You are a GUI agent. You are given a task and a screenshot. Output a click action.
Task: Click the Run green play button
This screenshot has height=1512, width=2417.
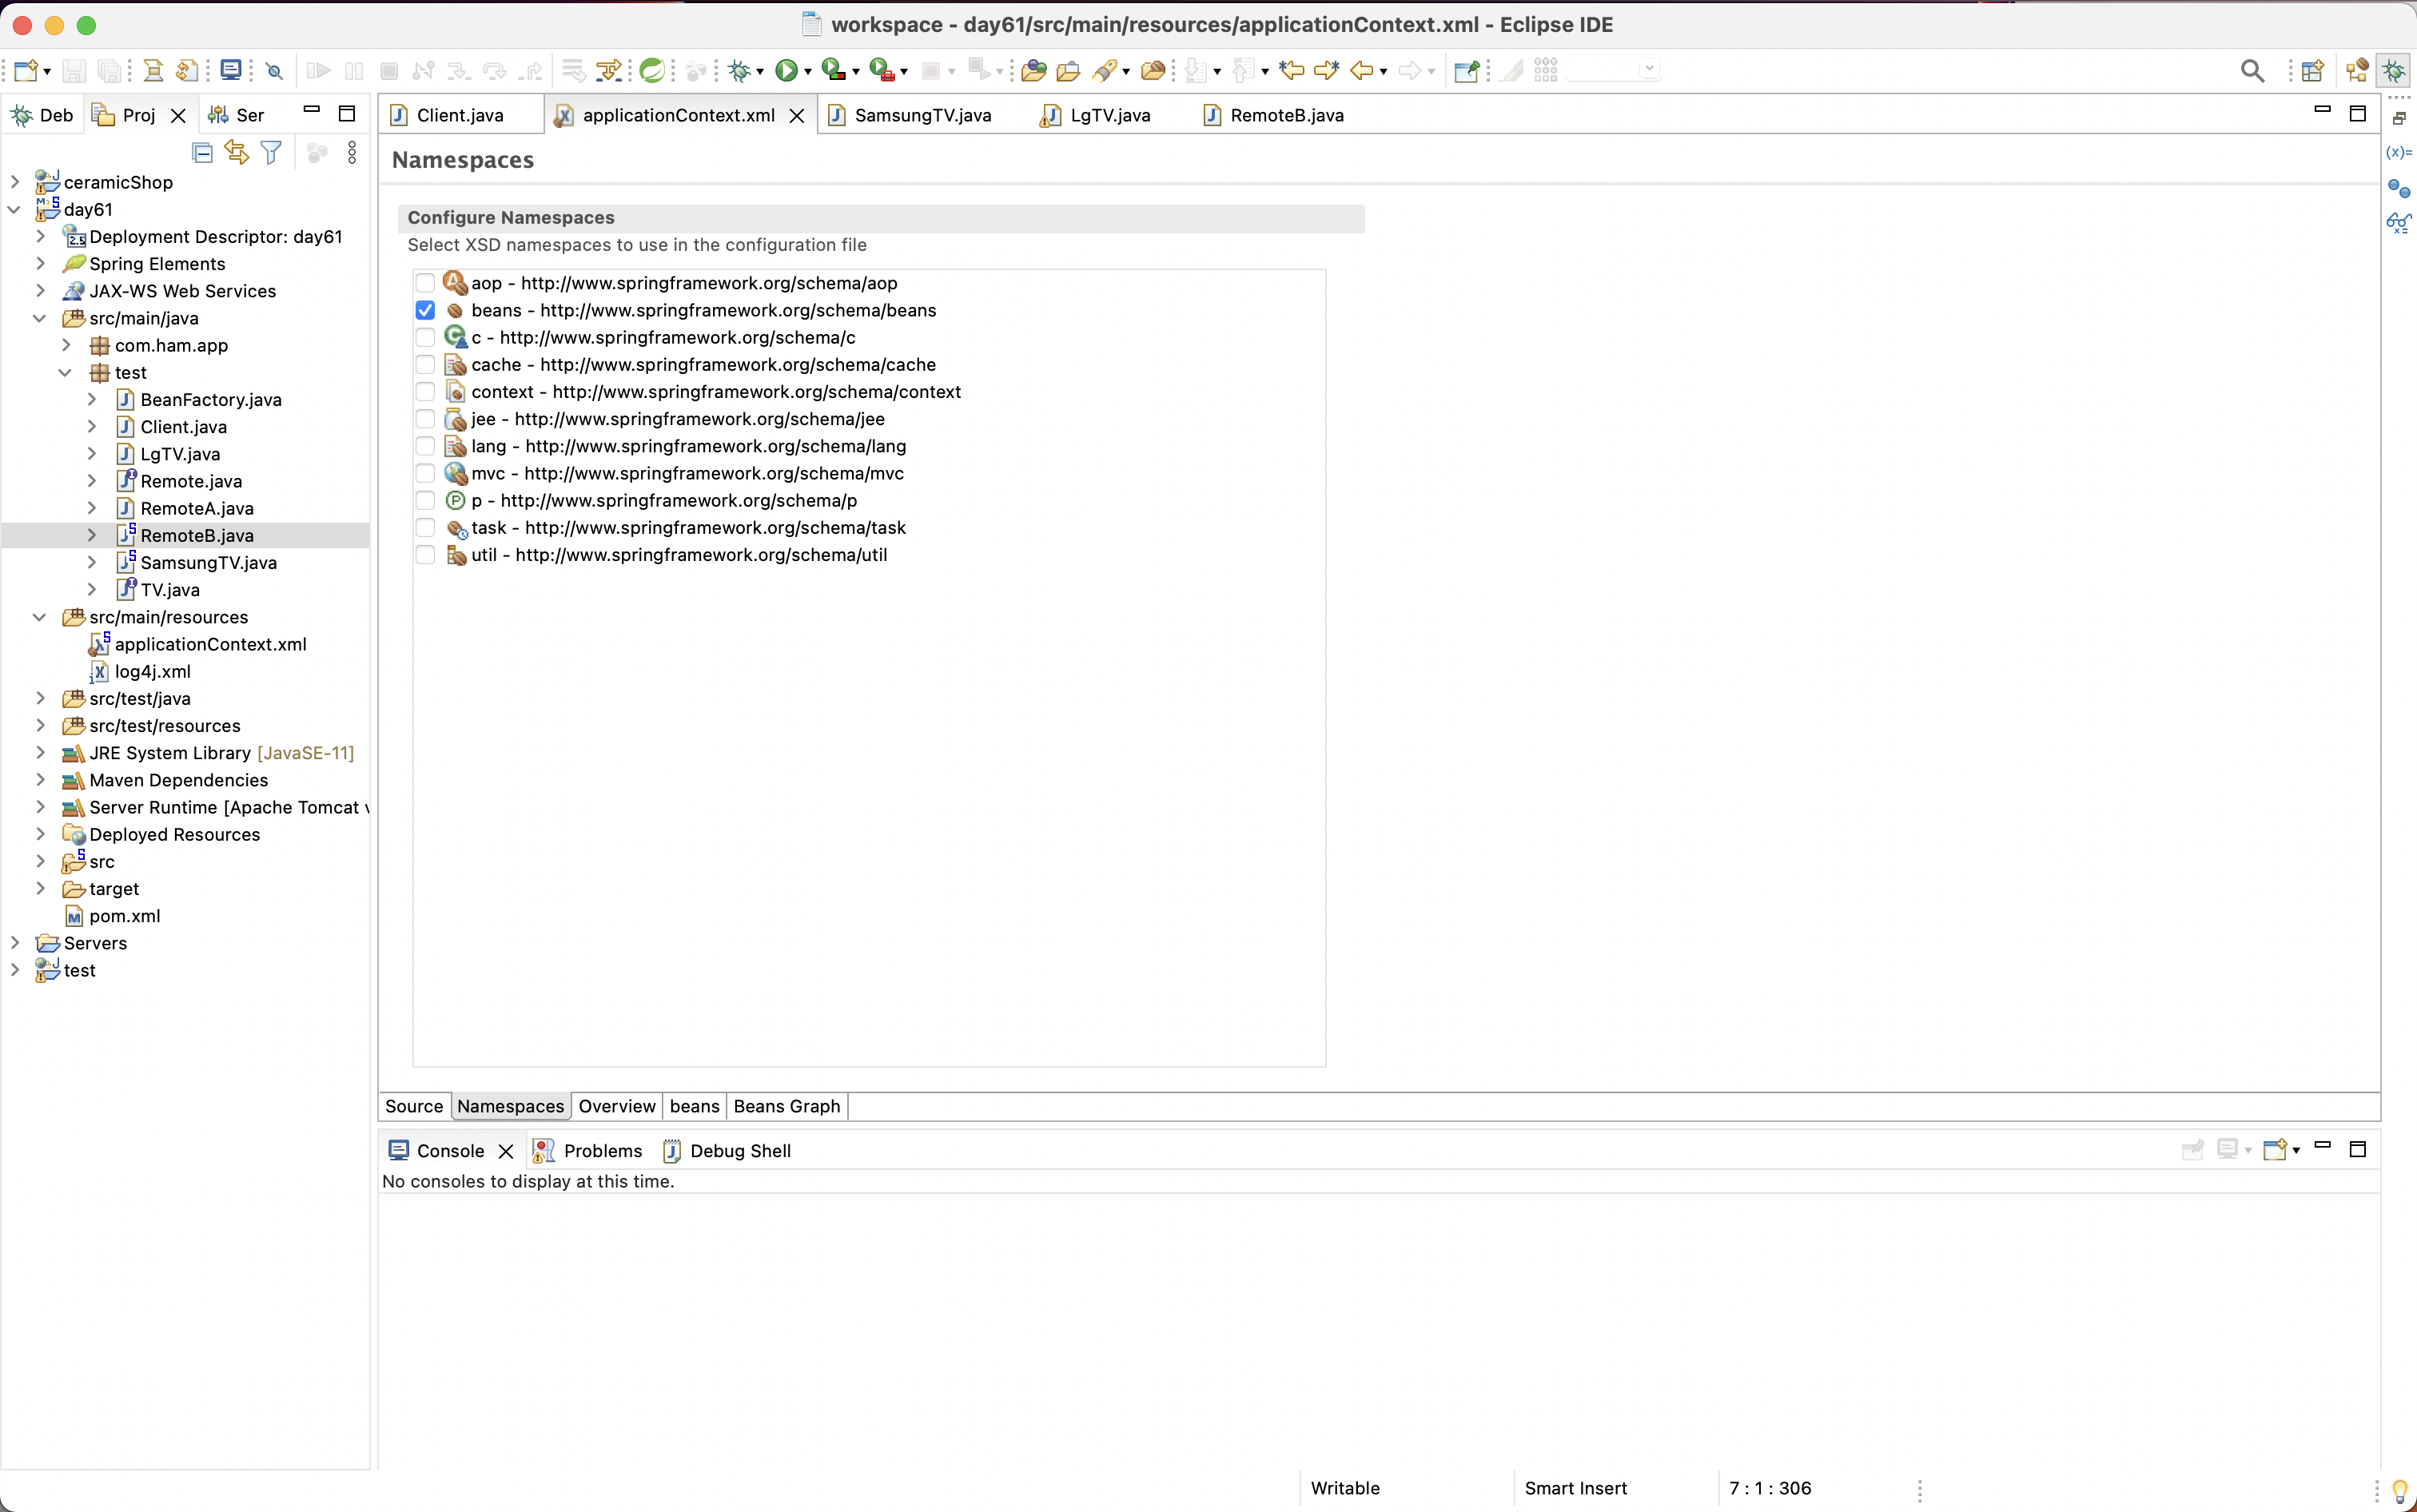pos(786,70)
